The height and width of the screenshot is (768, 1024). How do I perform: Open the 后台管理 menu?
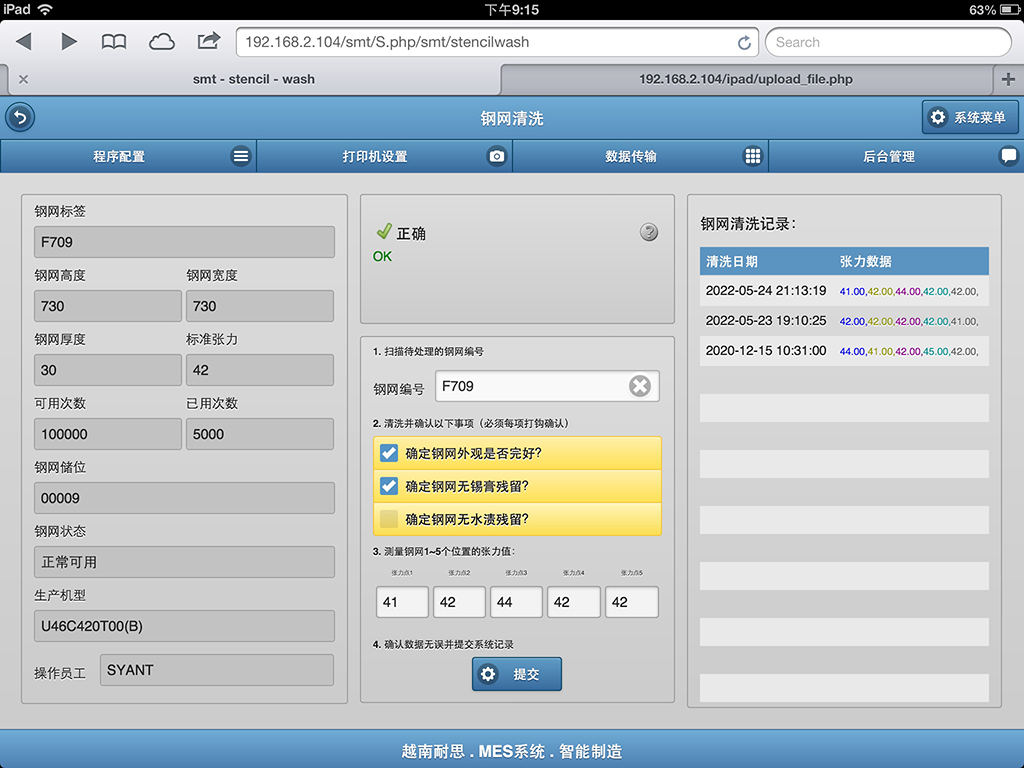point(896,156)
